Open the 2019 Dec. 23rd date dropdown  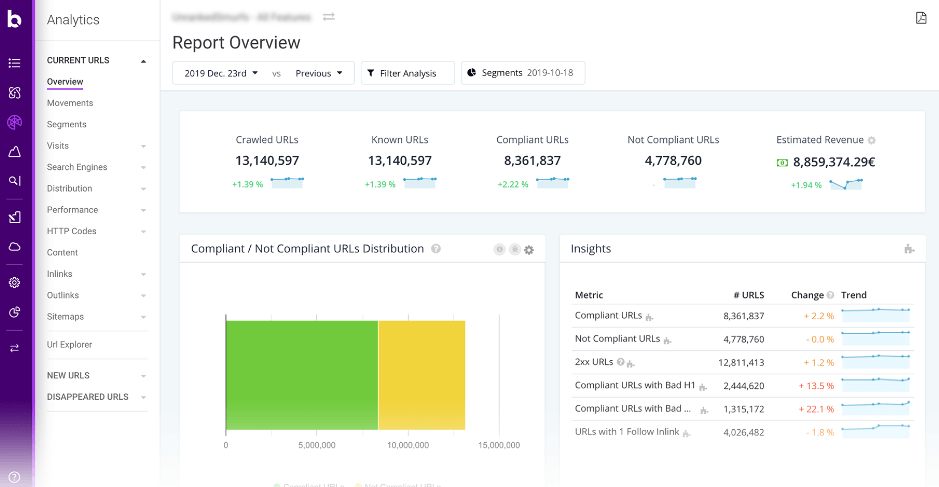coord(221,73)
